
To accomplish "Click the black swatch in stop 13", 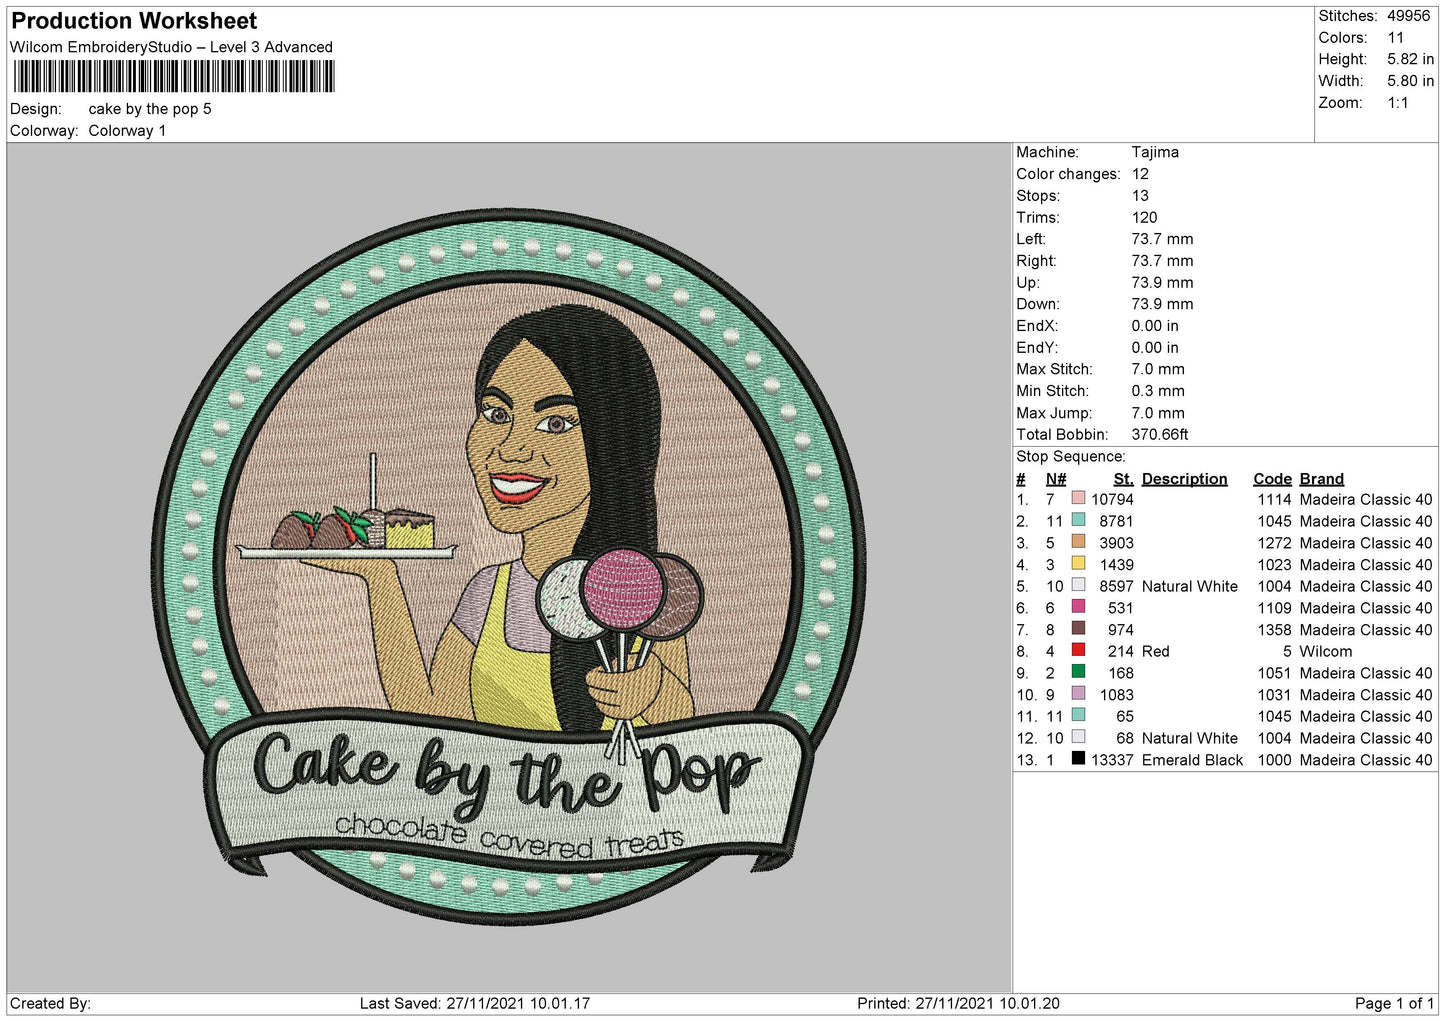I will tap(1078, 759).
